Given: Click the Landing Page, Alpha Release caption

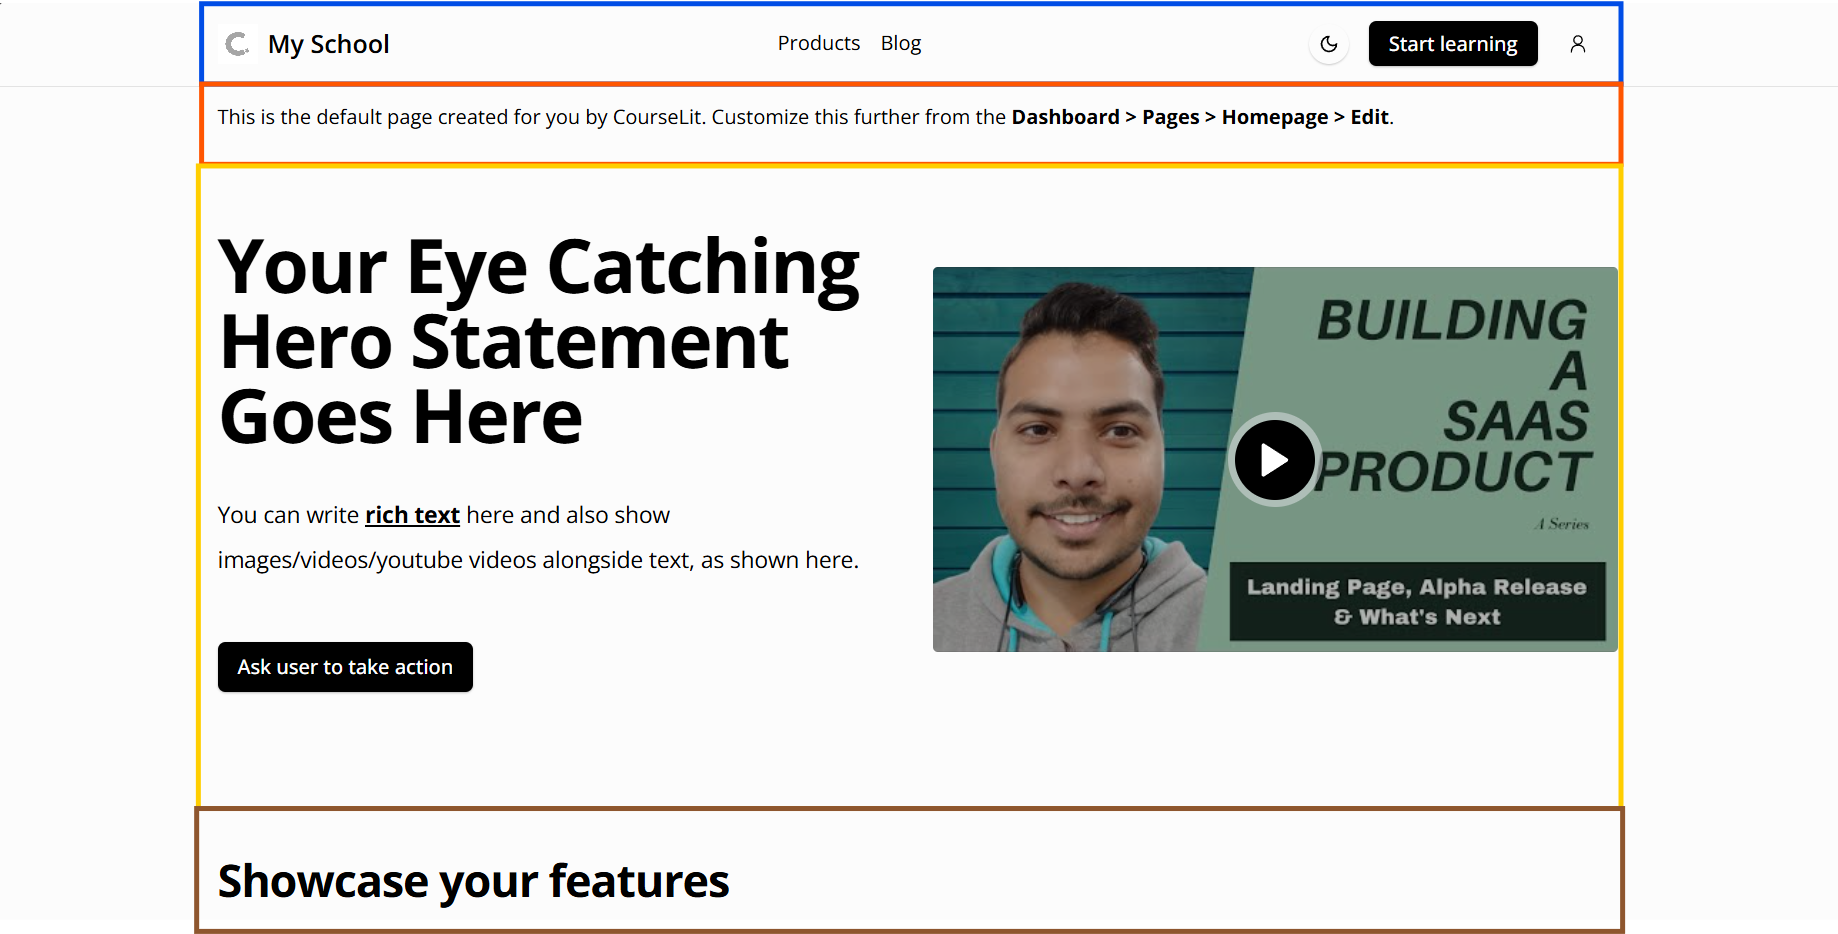Looking at the screenshot, I should pyautogui.click(x=1416, y=601).
